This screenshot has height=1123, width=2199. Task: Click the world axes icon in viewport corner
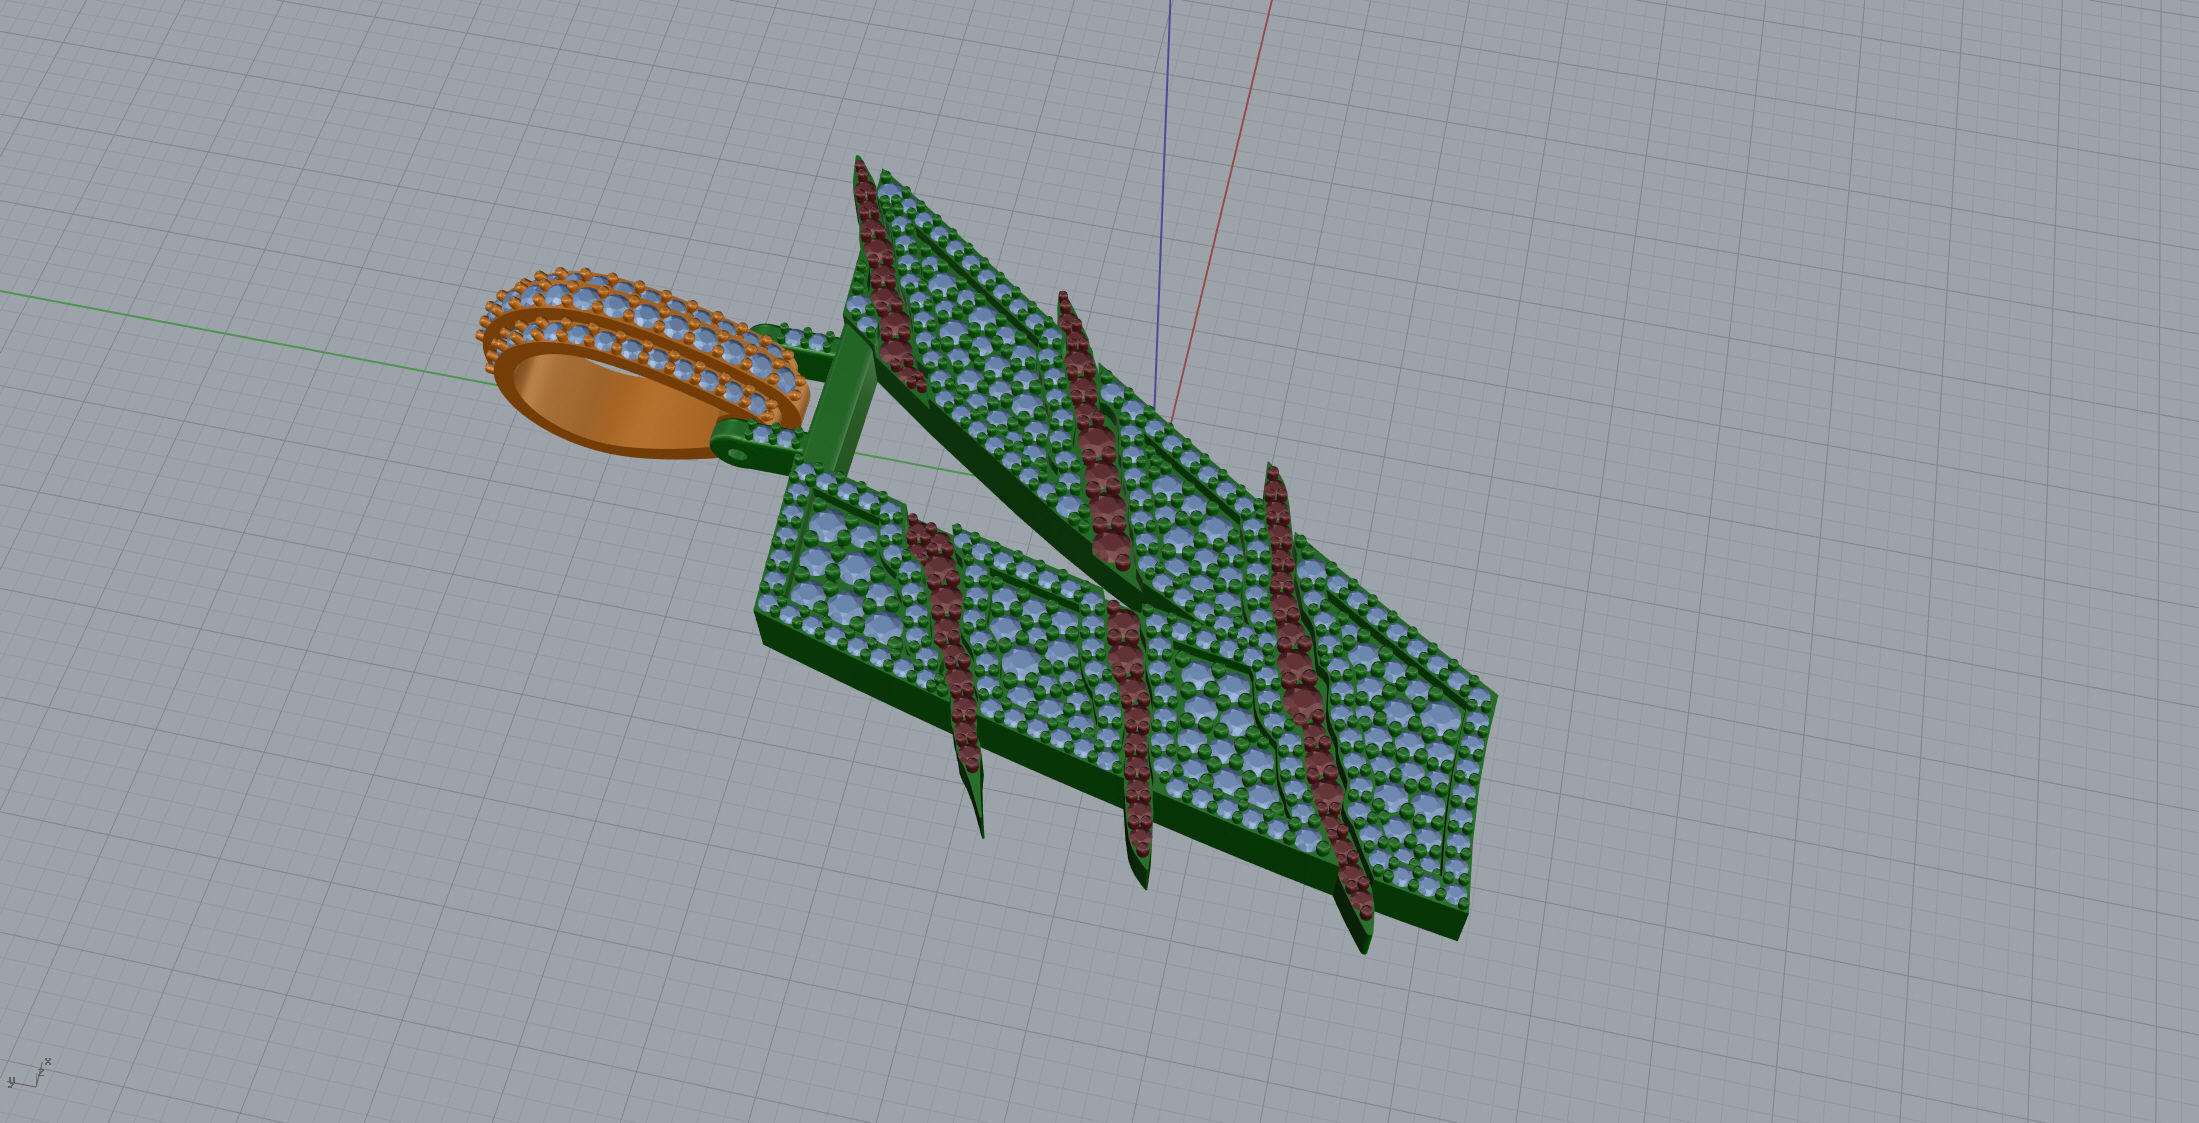tap(29, 1074)
